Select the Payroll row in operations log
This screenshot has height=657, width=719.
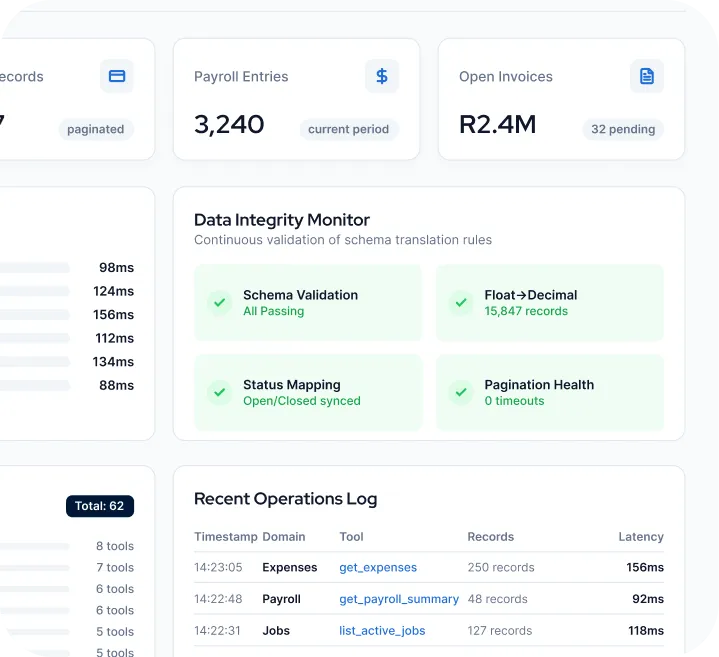(429, 599)
